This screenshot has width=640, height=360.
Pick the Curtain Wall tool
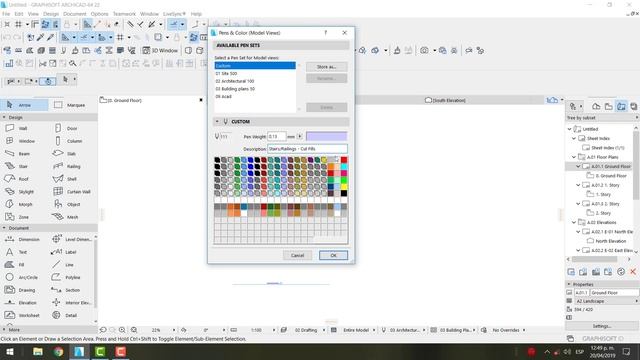pos(72,191)
